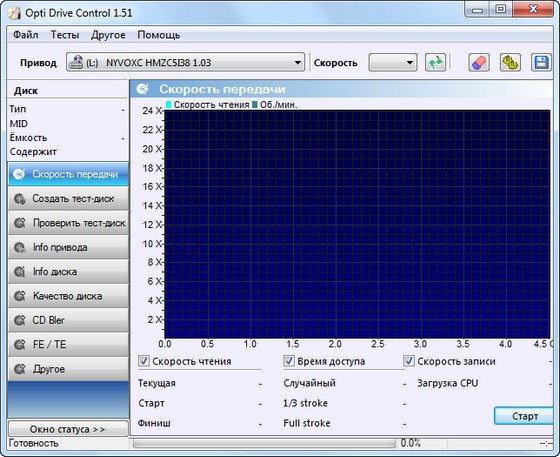Toggle the Скорость записи checkbox
560x457 pixels.
pos(409,361)
